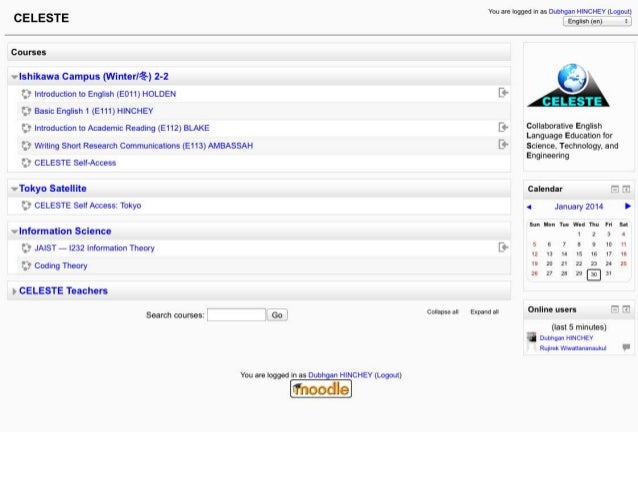Dock the Online users block

coord(626,310)
